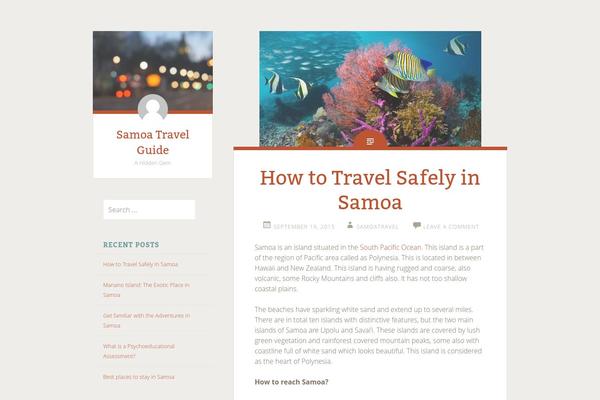Open the 'Get familiar with the Adventures' post link
The height and width of the screenshot is (400, 600).
pyautogui.click(x=147, y=320)
